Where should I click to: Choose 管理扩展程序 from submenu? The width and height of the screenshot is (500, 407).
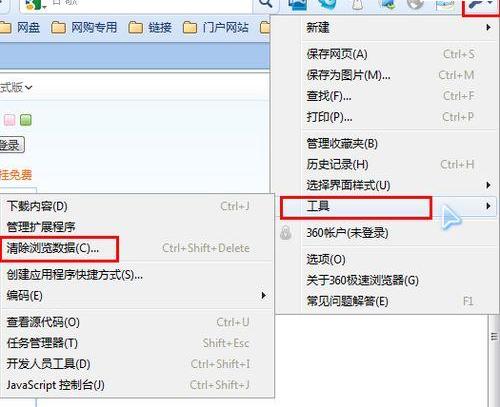coord(41,227)
